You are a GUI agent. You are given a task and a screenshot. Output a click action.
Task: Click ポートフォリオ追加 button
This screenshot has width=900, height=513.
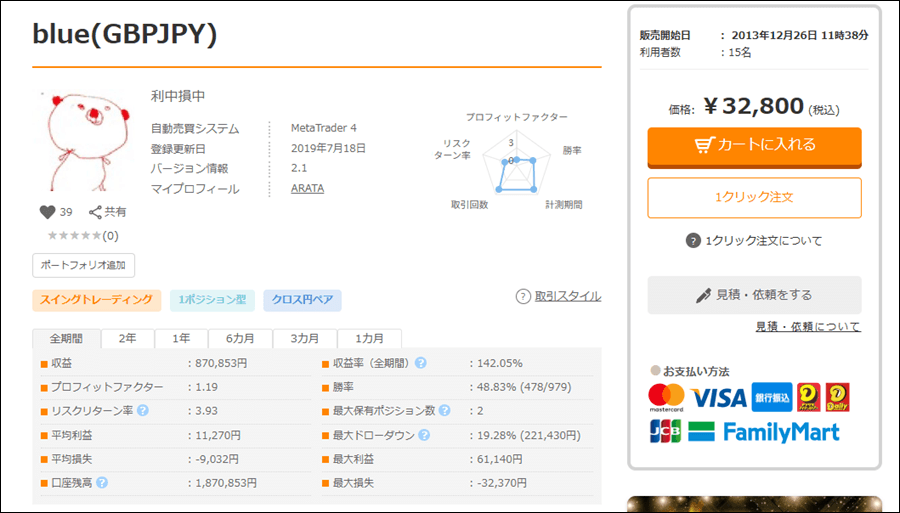pyautogui.click(x=83, y=265)
